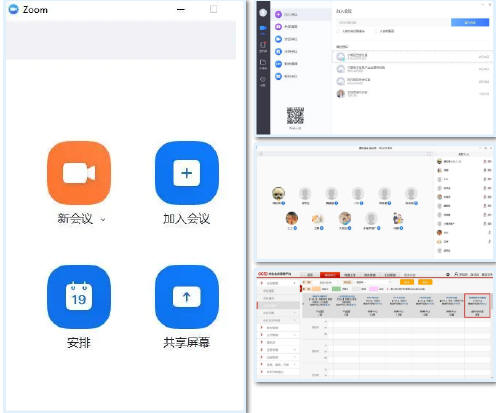Click the profile avatar atop the dark sidebar
This screenshot has height=413, width=500.
click(263, 13)
